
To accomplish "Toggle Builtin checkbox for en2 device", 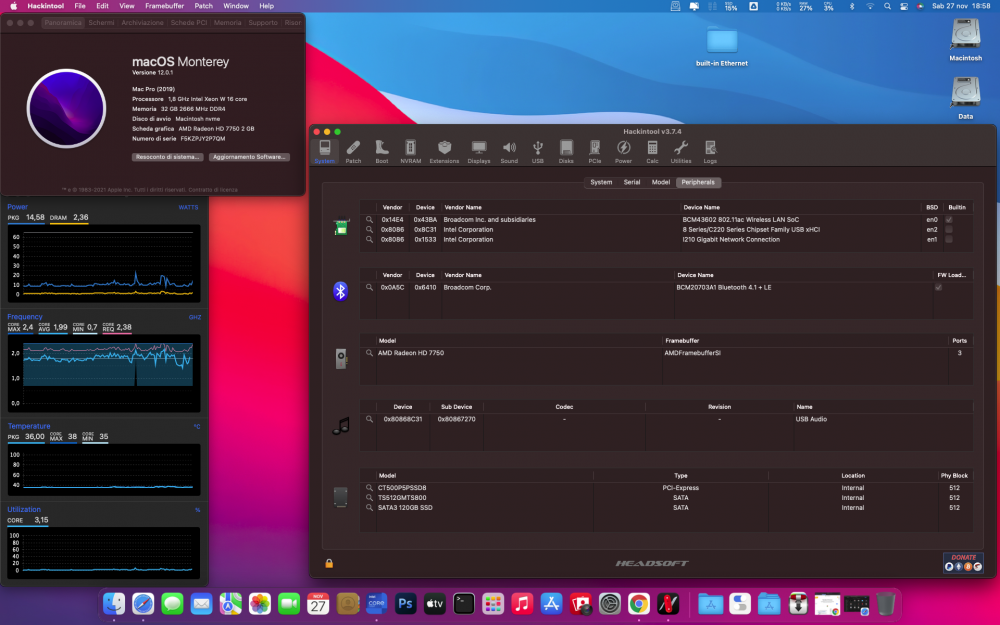I will coord(949,230).
